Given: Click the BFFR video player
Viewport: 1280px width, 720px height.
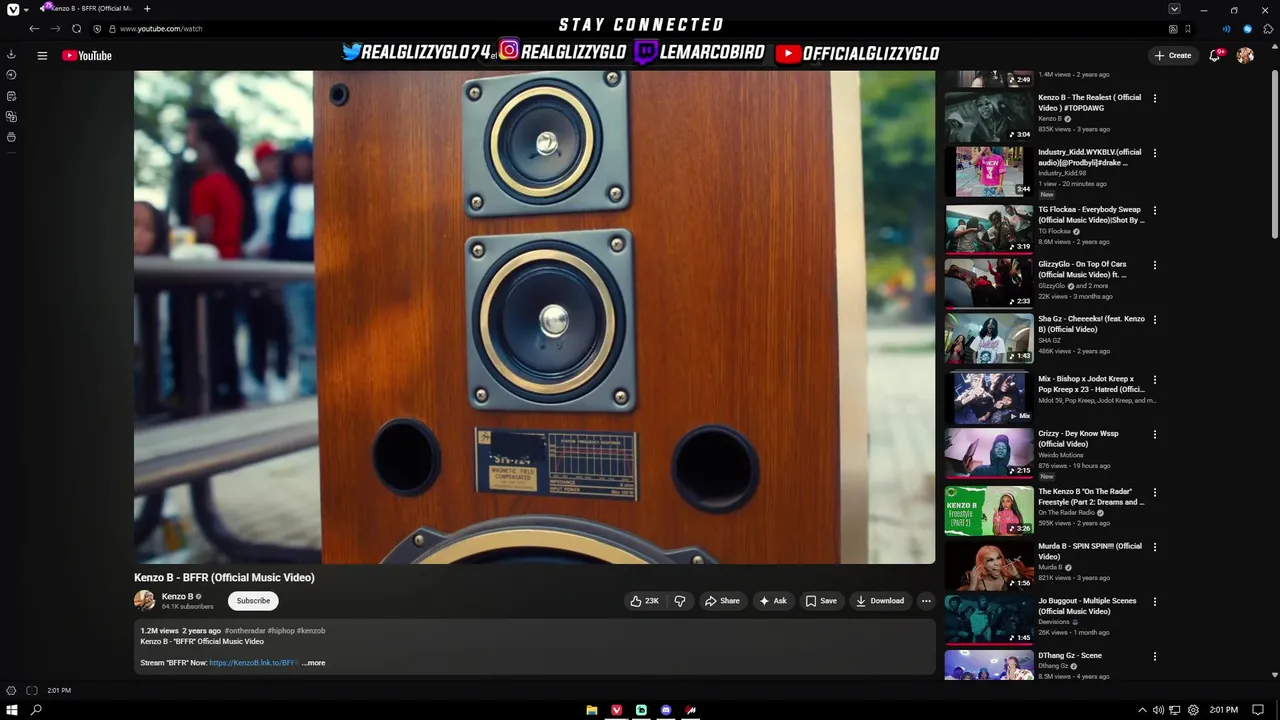Looking at the screenshot, I should tap(535, 317).
